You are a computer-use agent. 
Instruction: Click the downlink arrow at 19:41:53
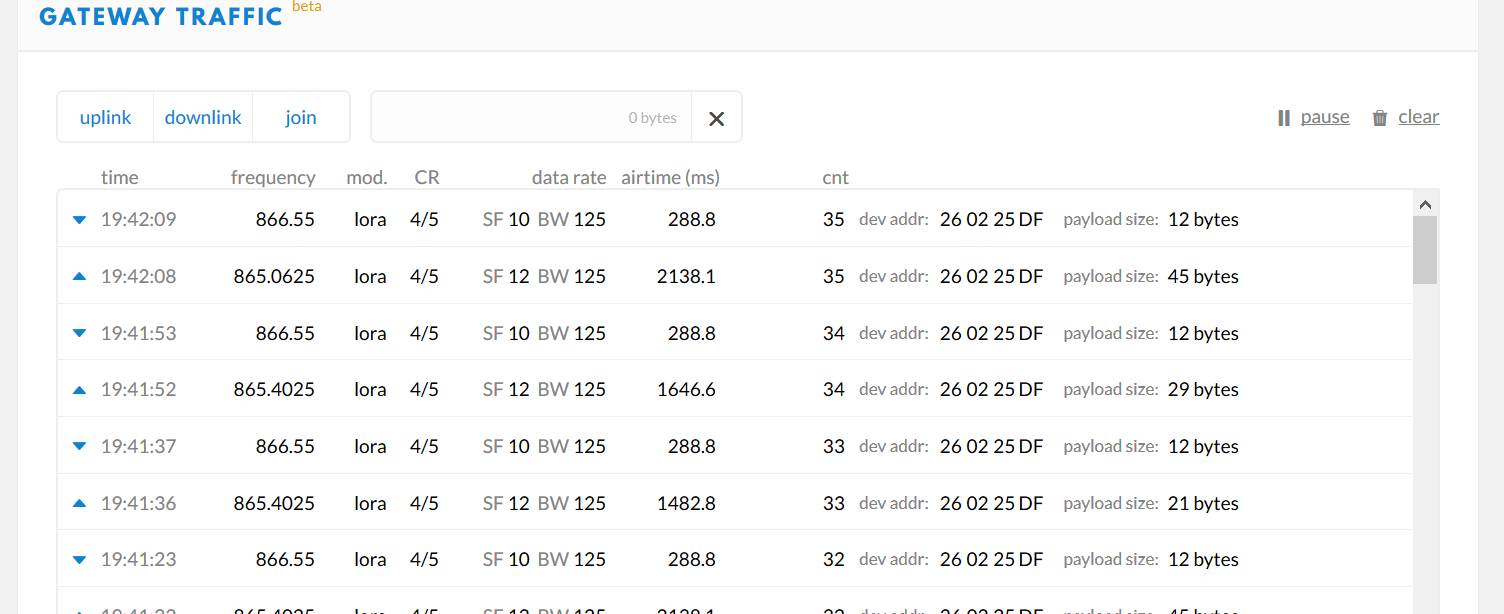(80, 333)
